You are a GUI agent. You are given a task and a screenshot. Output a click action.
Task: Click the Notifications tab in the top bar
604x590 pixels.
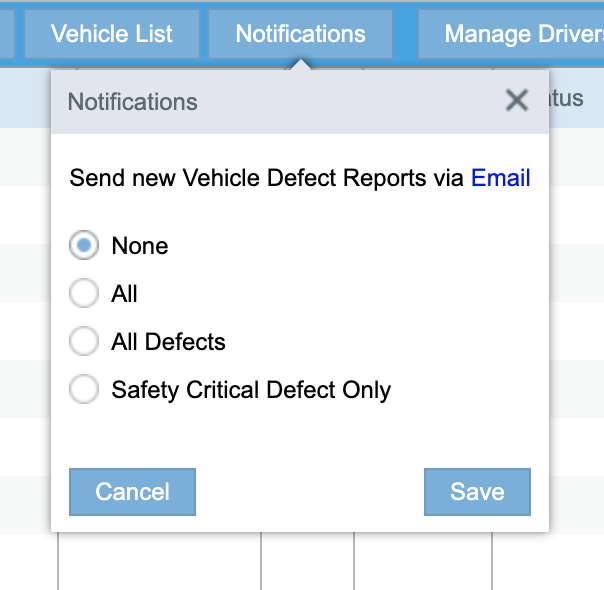click(300, 34)
